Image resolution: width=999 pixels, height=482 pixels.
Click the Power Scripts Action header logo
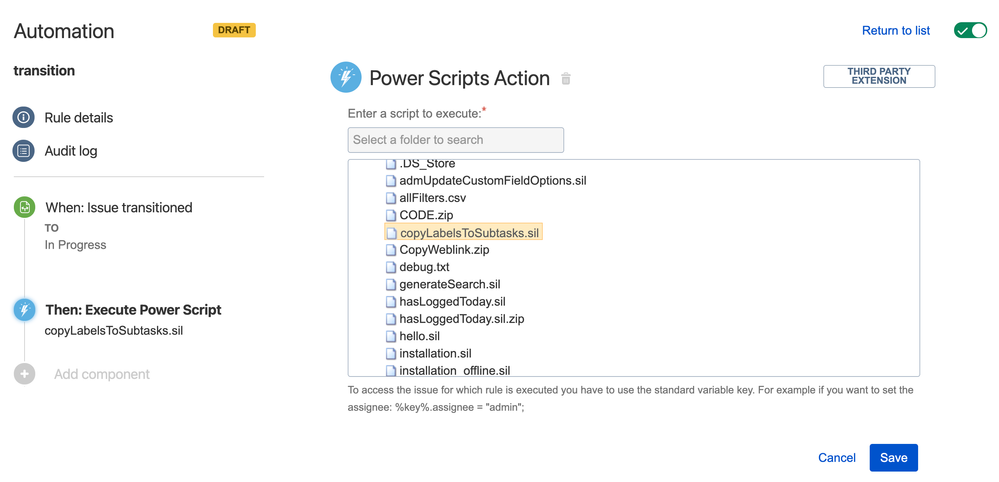[346, 78]
